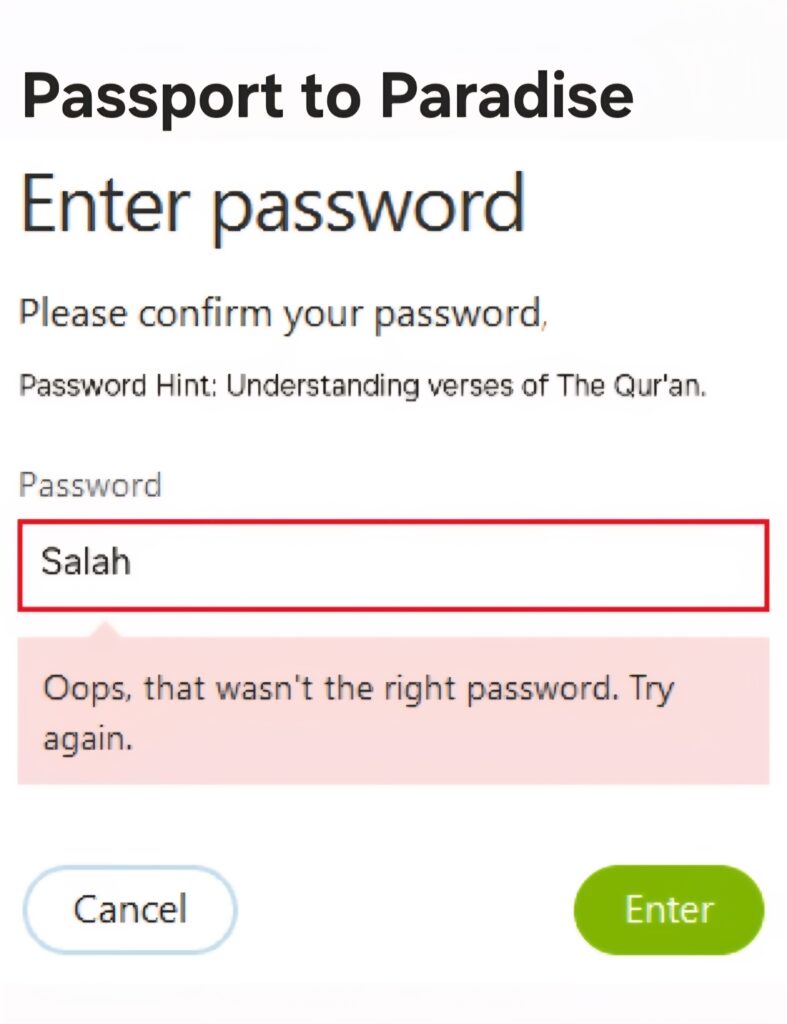Viewport: 787px width, 1024px height.
Task: Click the "Password Hint:" label
Action: [x=119, y=387]
